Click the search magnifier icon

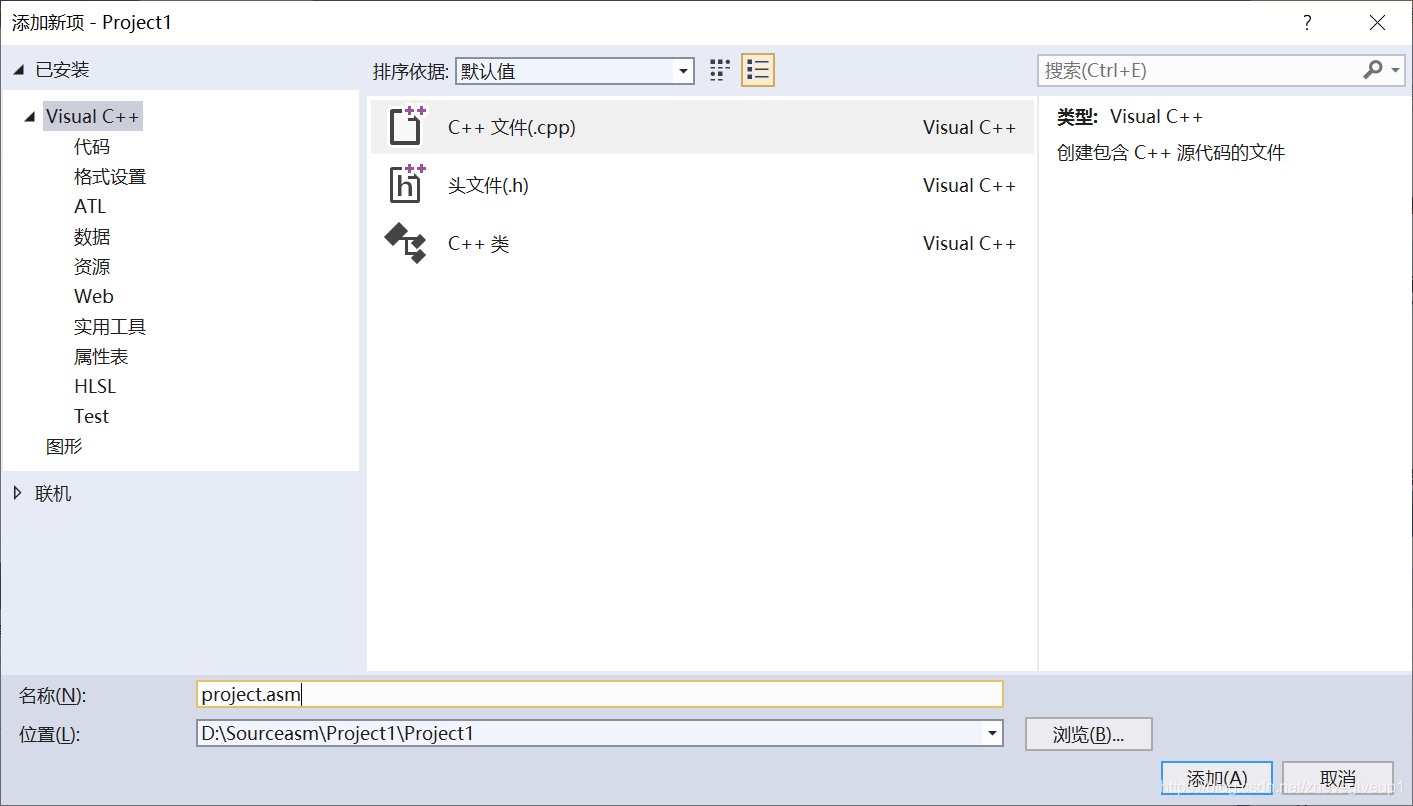(x=1372, y=70)
